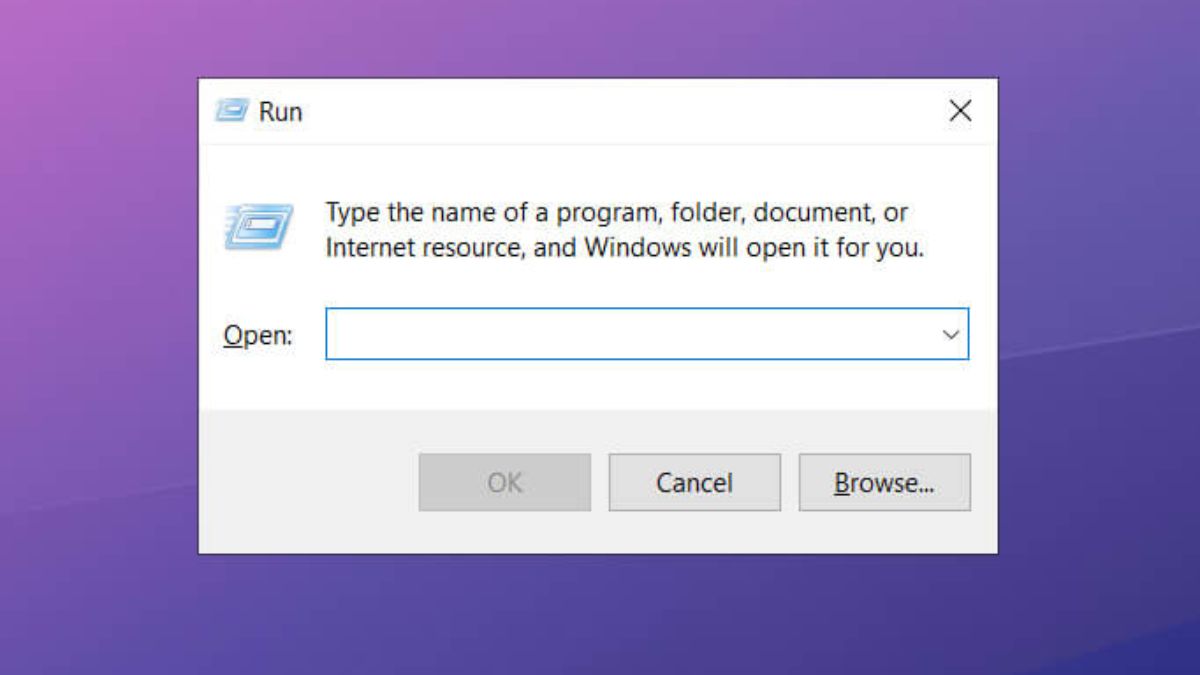The image size is (1200, 675).
Task: Close the Run dialog with the X
Action: pos(960,111)
